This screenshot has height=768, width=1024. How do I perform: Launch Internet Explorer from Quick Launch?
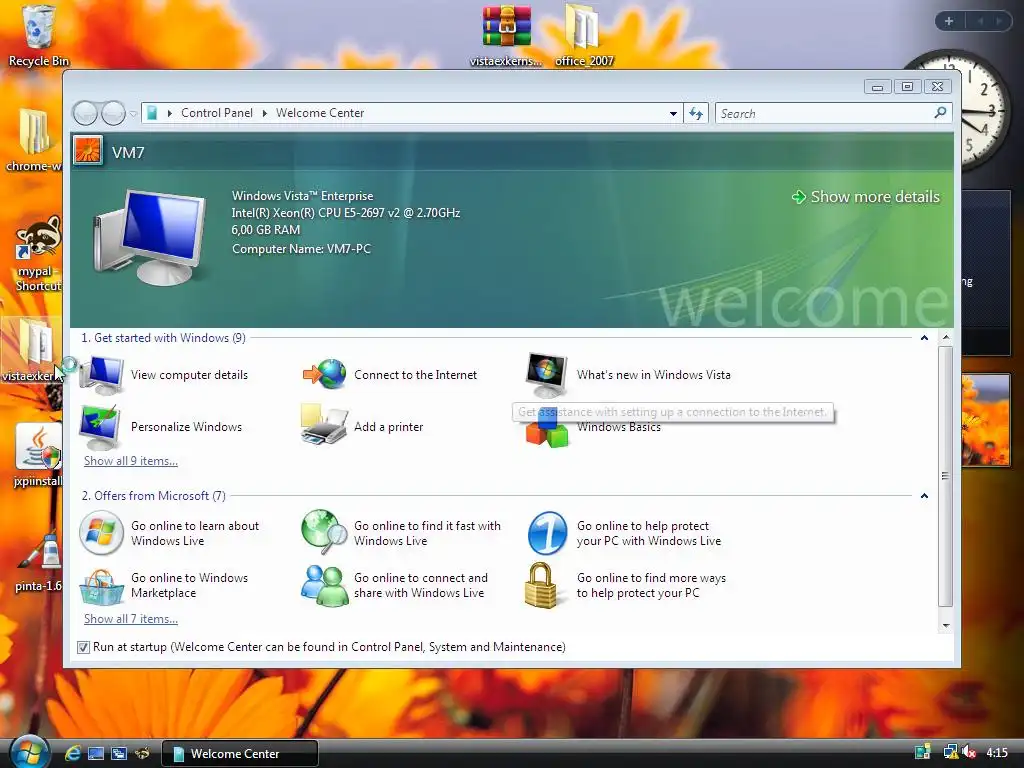[72, 753]
